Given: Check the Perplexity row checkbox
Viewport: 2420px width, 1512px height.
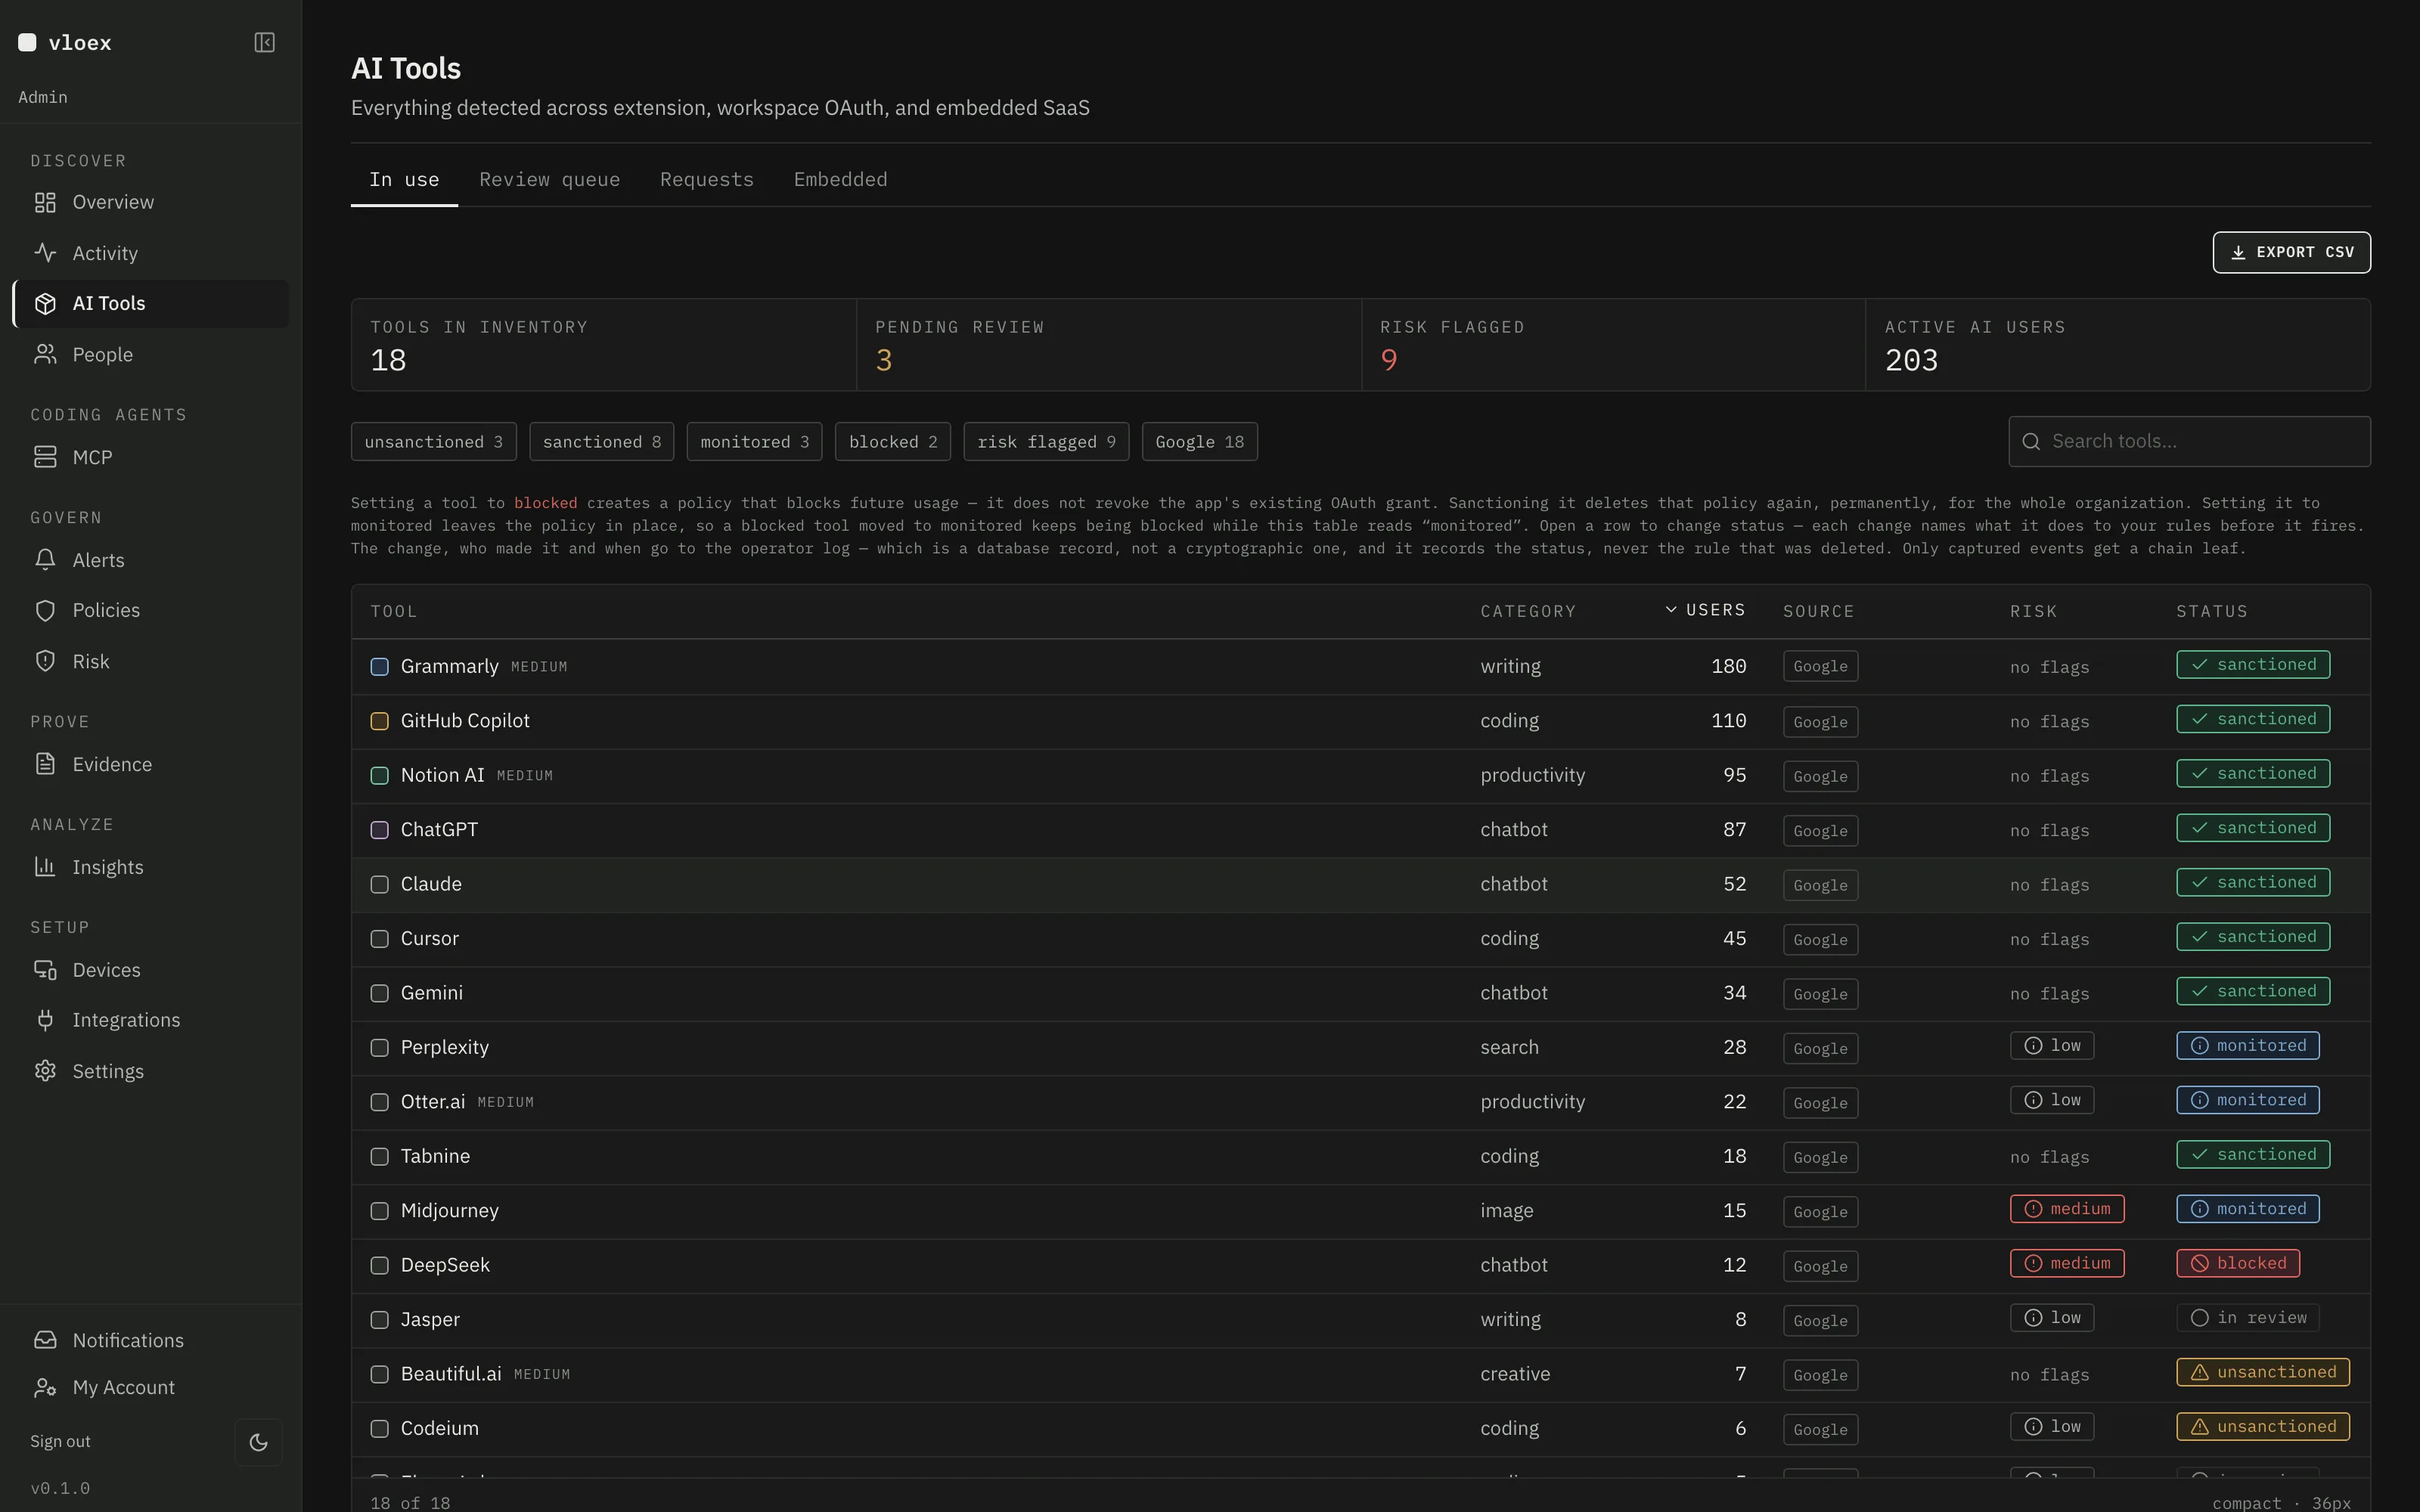Looking at the screenshot, I should pyautogui.click(x=380, y=1048).
